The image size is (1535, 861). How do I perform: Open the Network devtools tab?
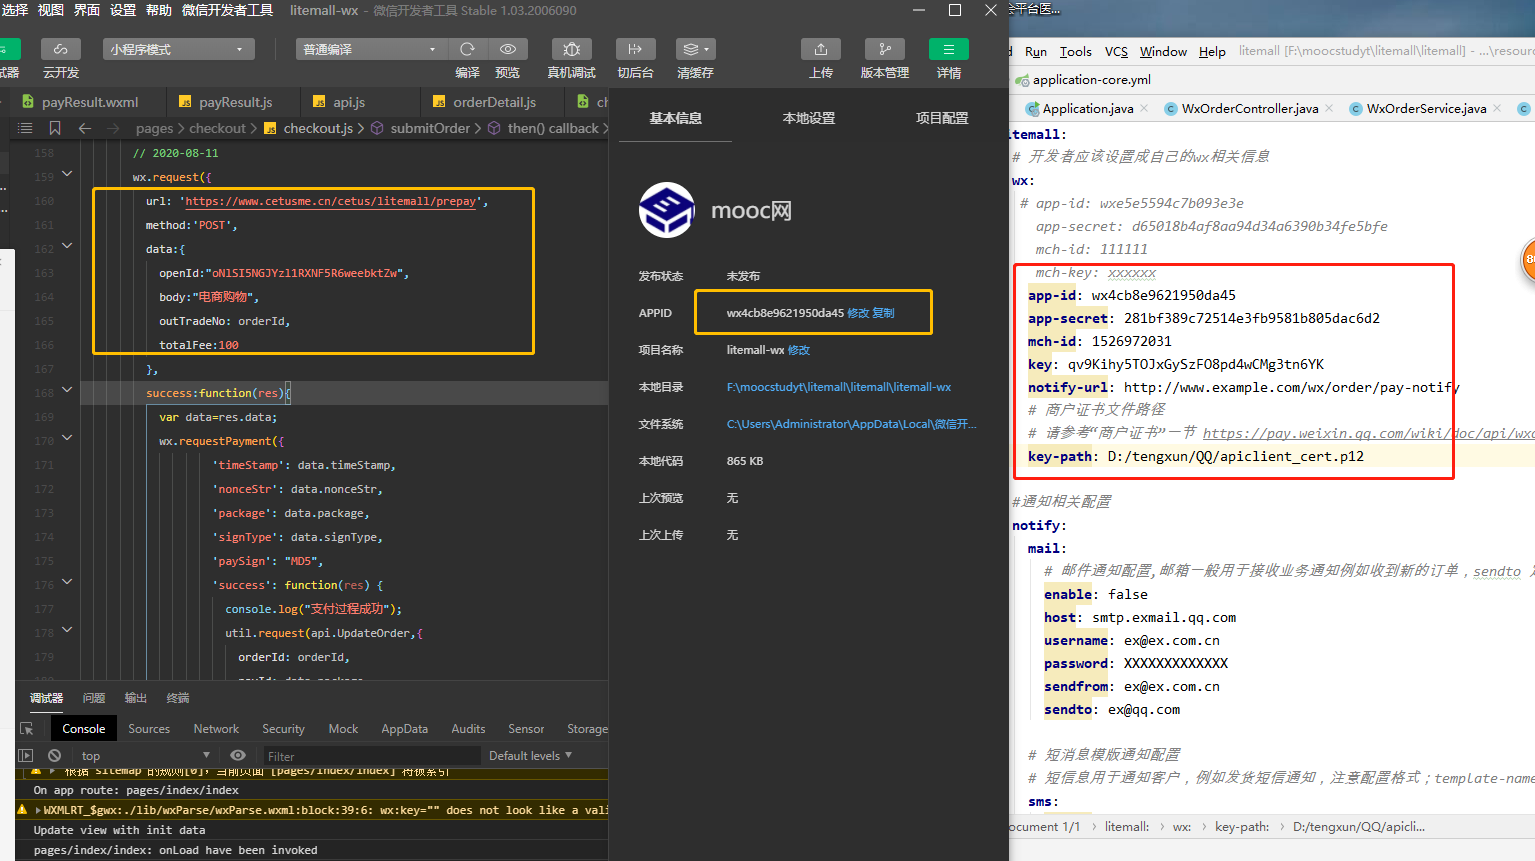click(x=216, y=729)
